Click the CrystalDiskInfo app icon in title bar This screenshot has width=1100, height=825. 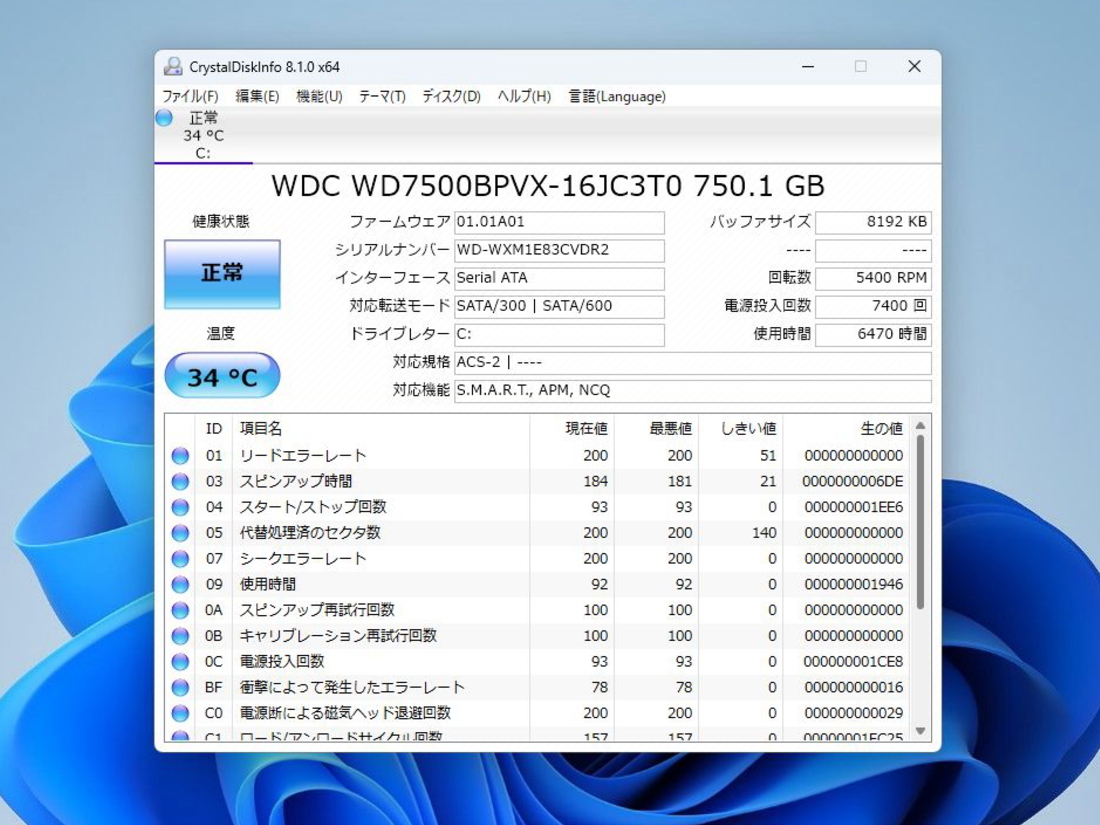(173, 67)
